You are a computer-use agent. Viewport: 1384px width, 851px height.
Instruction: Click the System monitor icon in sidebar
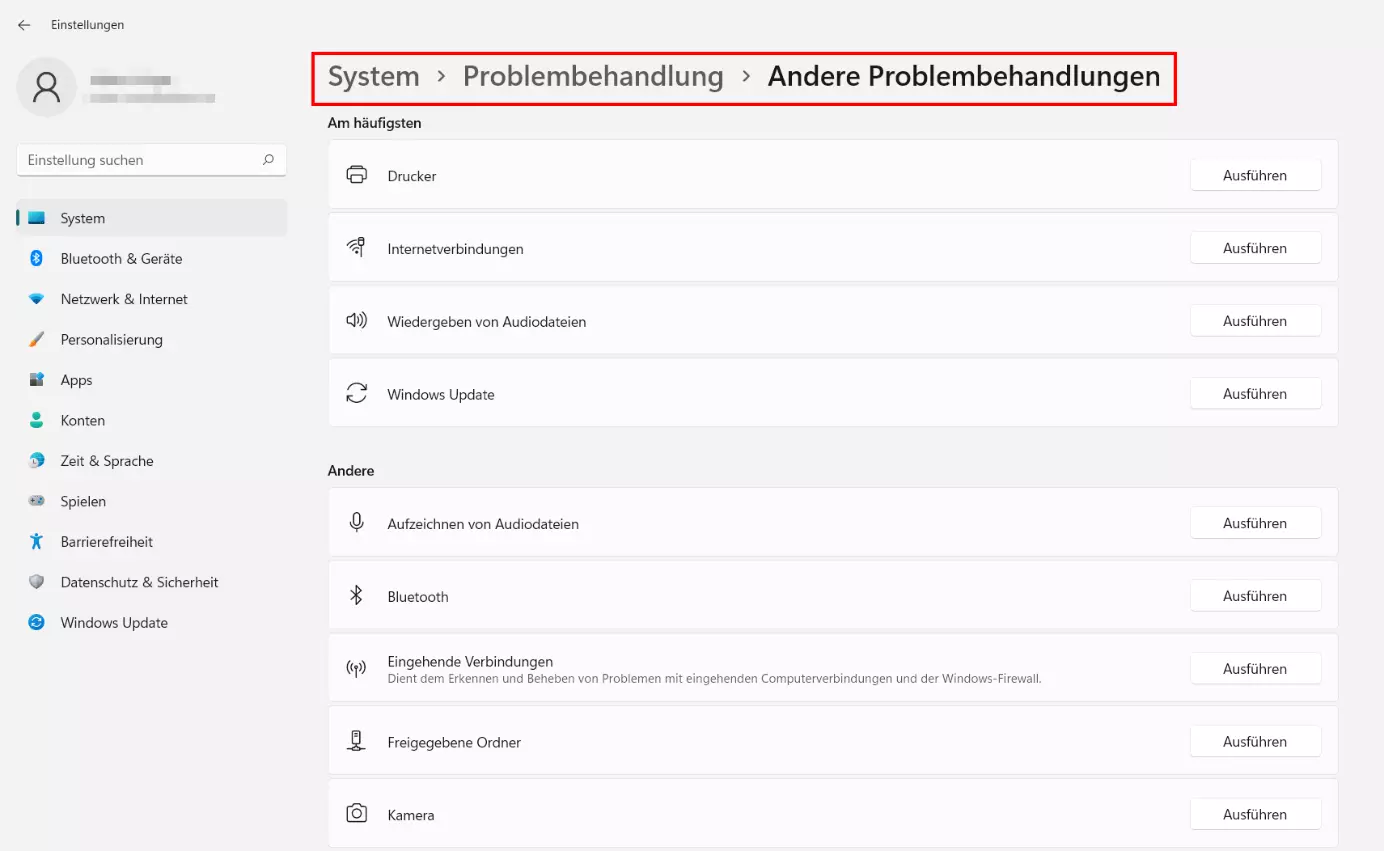[x=37, y=218]
